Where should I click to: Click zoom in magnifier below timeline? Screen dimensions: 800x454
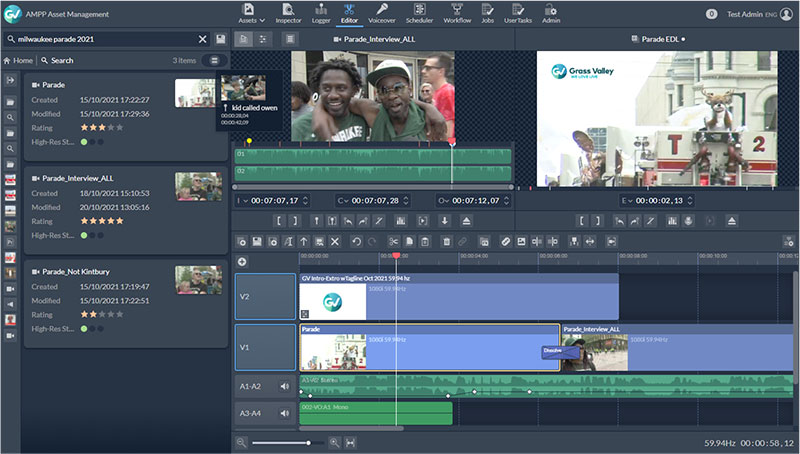point(334,443)
